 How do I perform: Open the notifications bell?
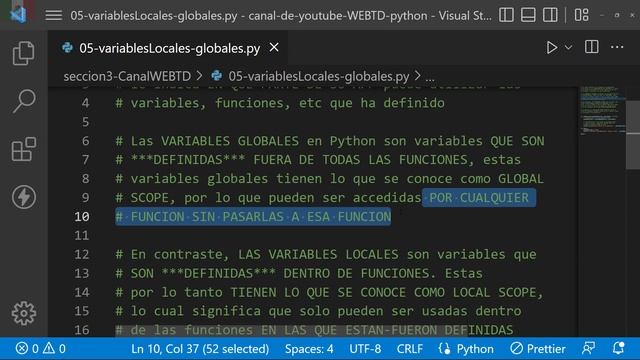pyautogui.click(x=618, y=348)
